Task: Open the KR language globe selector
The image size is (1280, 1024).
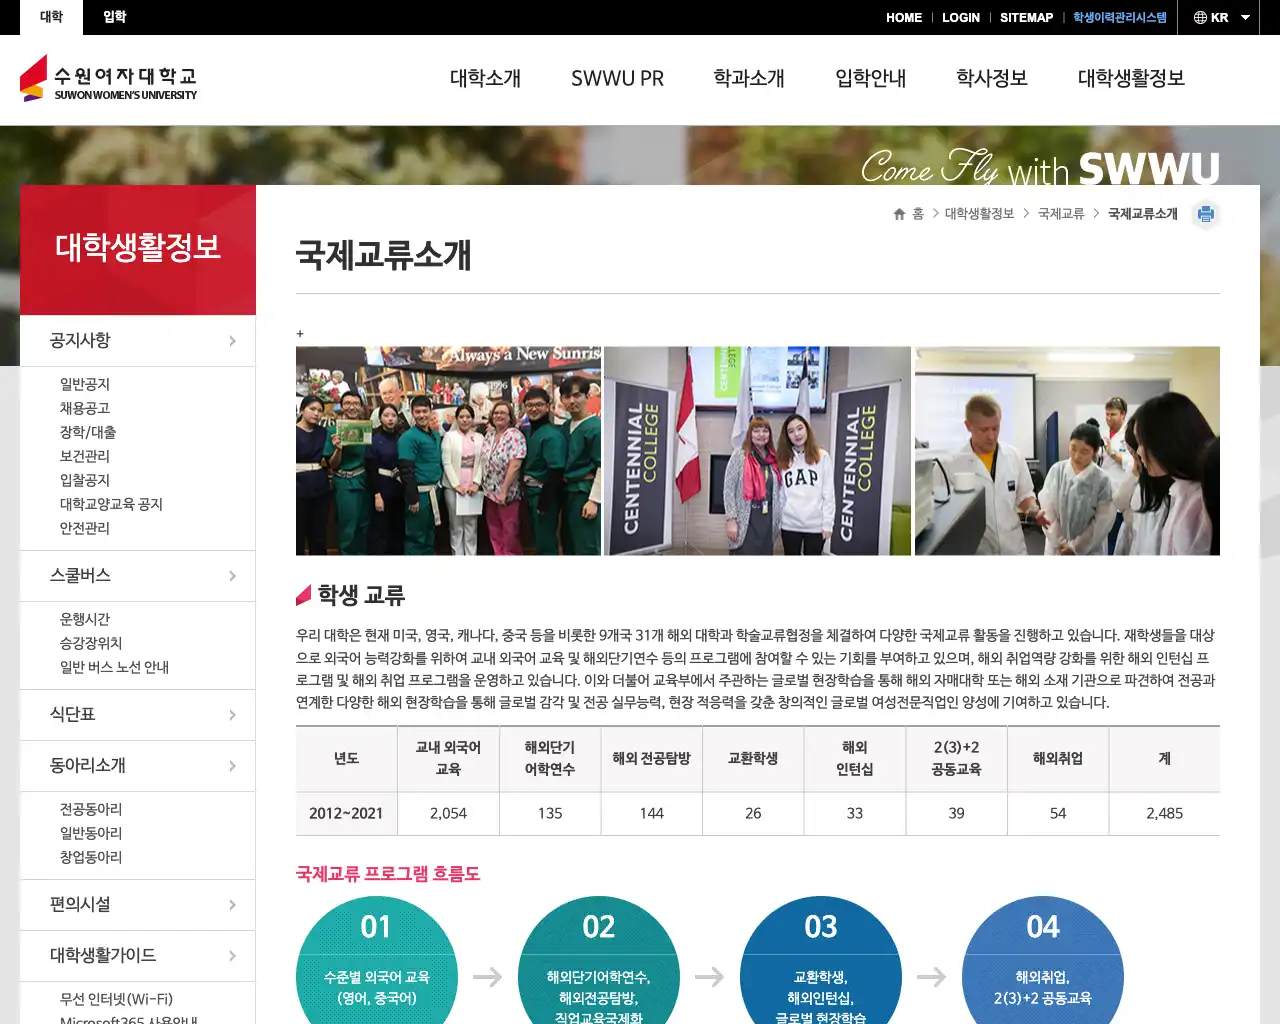Action: [1210, 17]
